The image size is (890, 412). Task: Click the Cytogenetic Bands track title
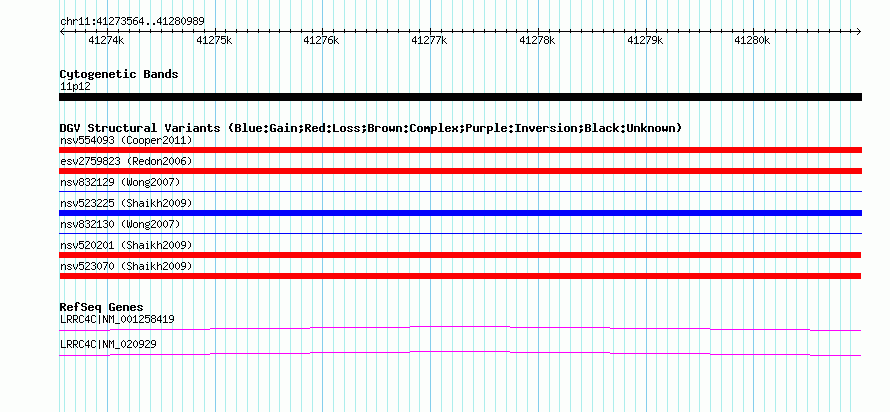pyautogui.click(x=119, y=74)
